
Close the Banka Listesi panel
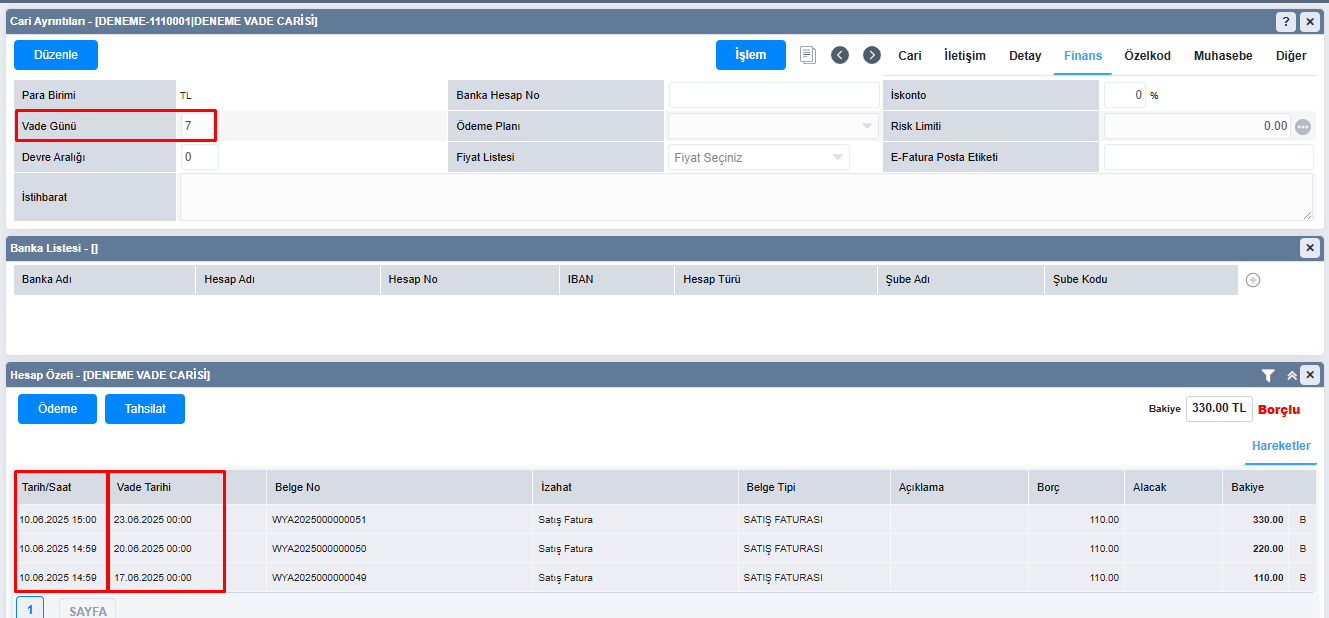click(x=1310, y=248)
